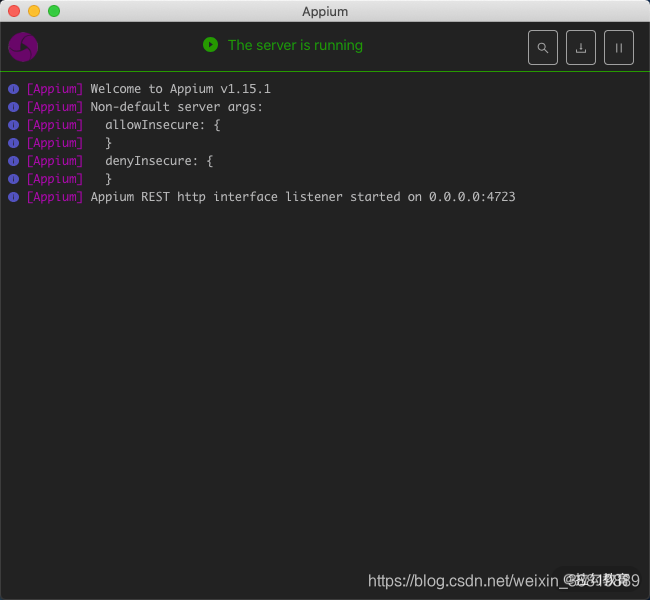Click the Appium window title
Viewport: 650px width, 600px height.
pos(325,12)
